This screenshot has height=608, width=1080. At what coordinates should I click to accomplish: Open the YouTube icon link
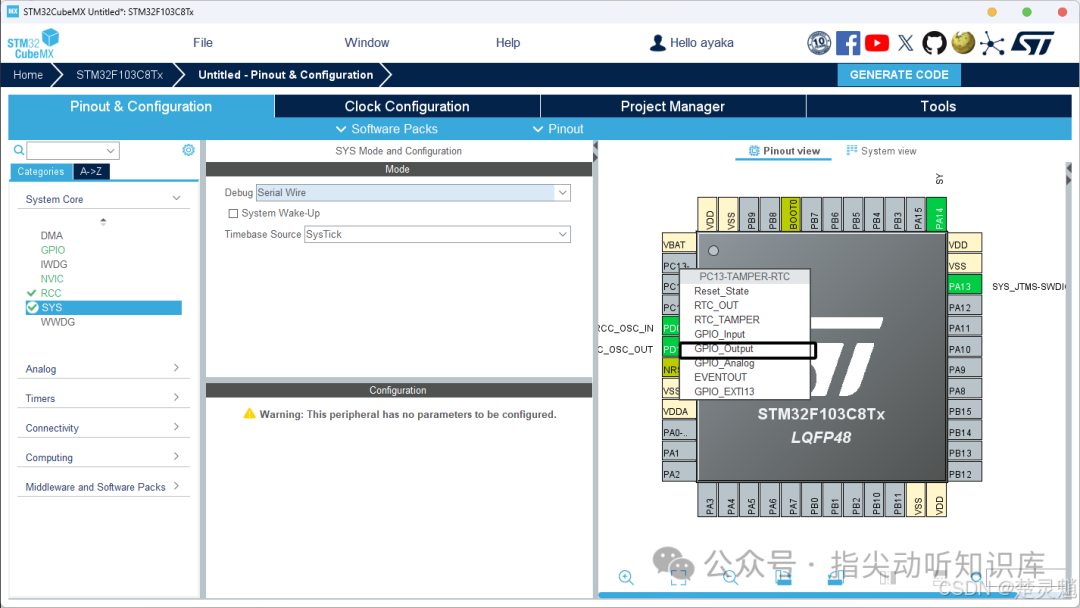[876, 43]
